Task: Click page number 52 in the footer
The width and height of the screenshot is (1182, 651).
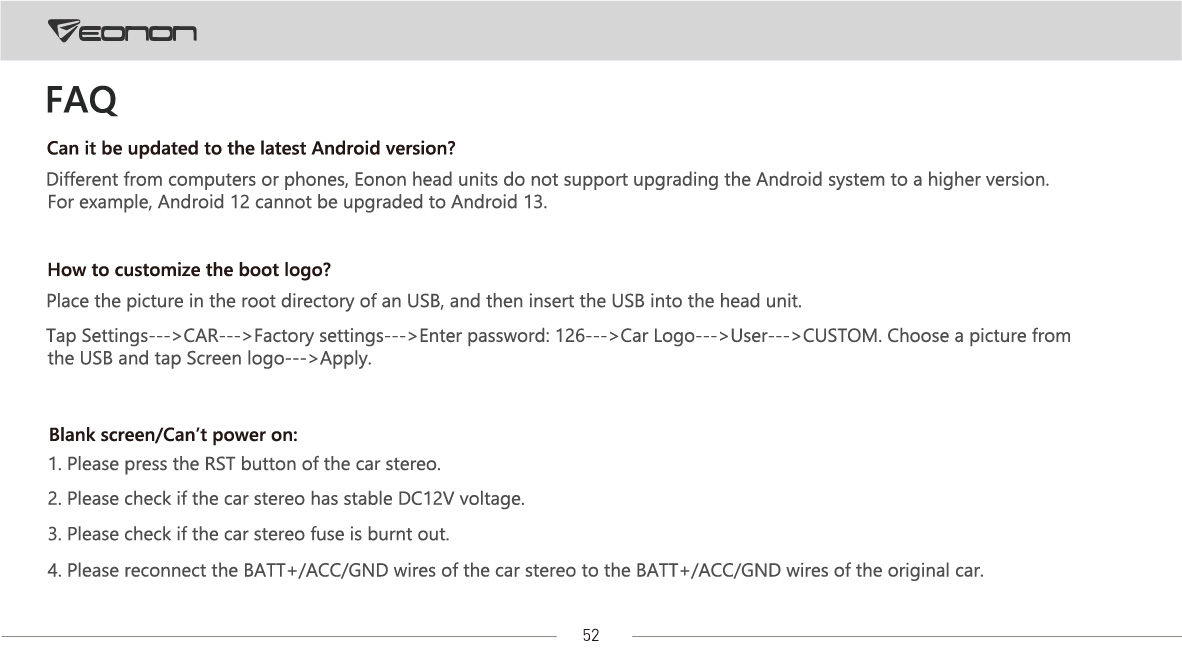Action: [x=591, y=635]
